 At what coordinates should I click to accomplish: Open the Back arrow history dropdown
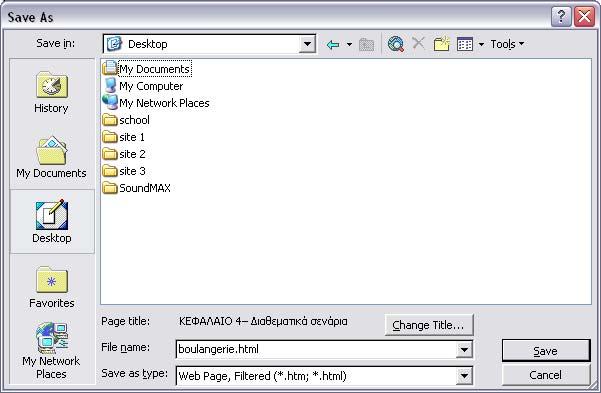(349, 44)
